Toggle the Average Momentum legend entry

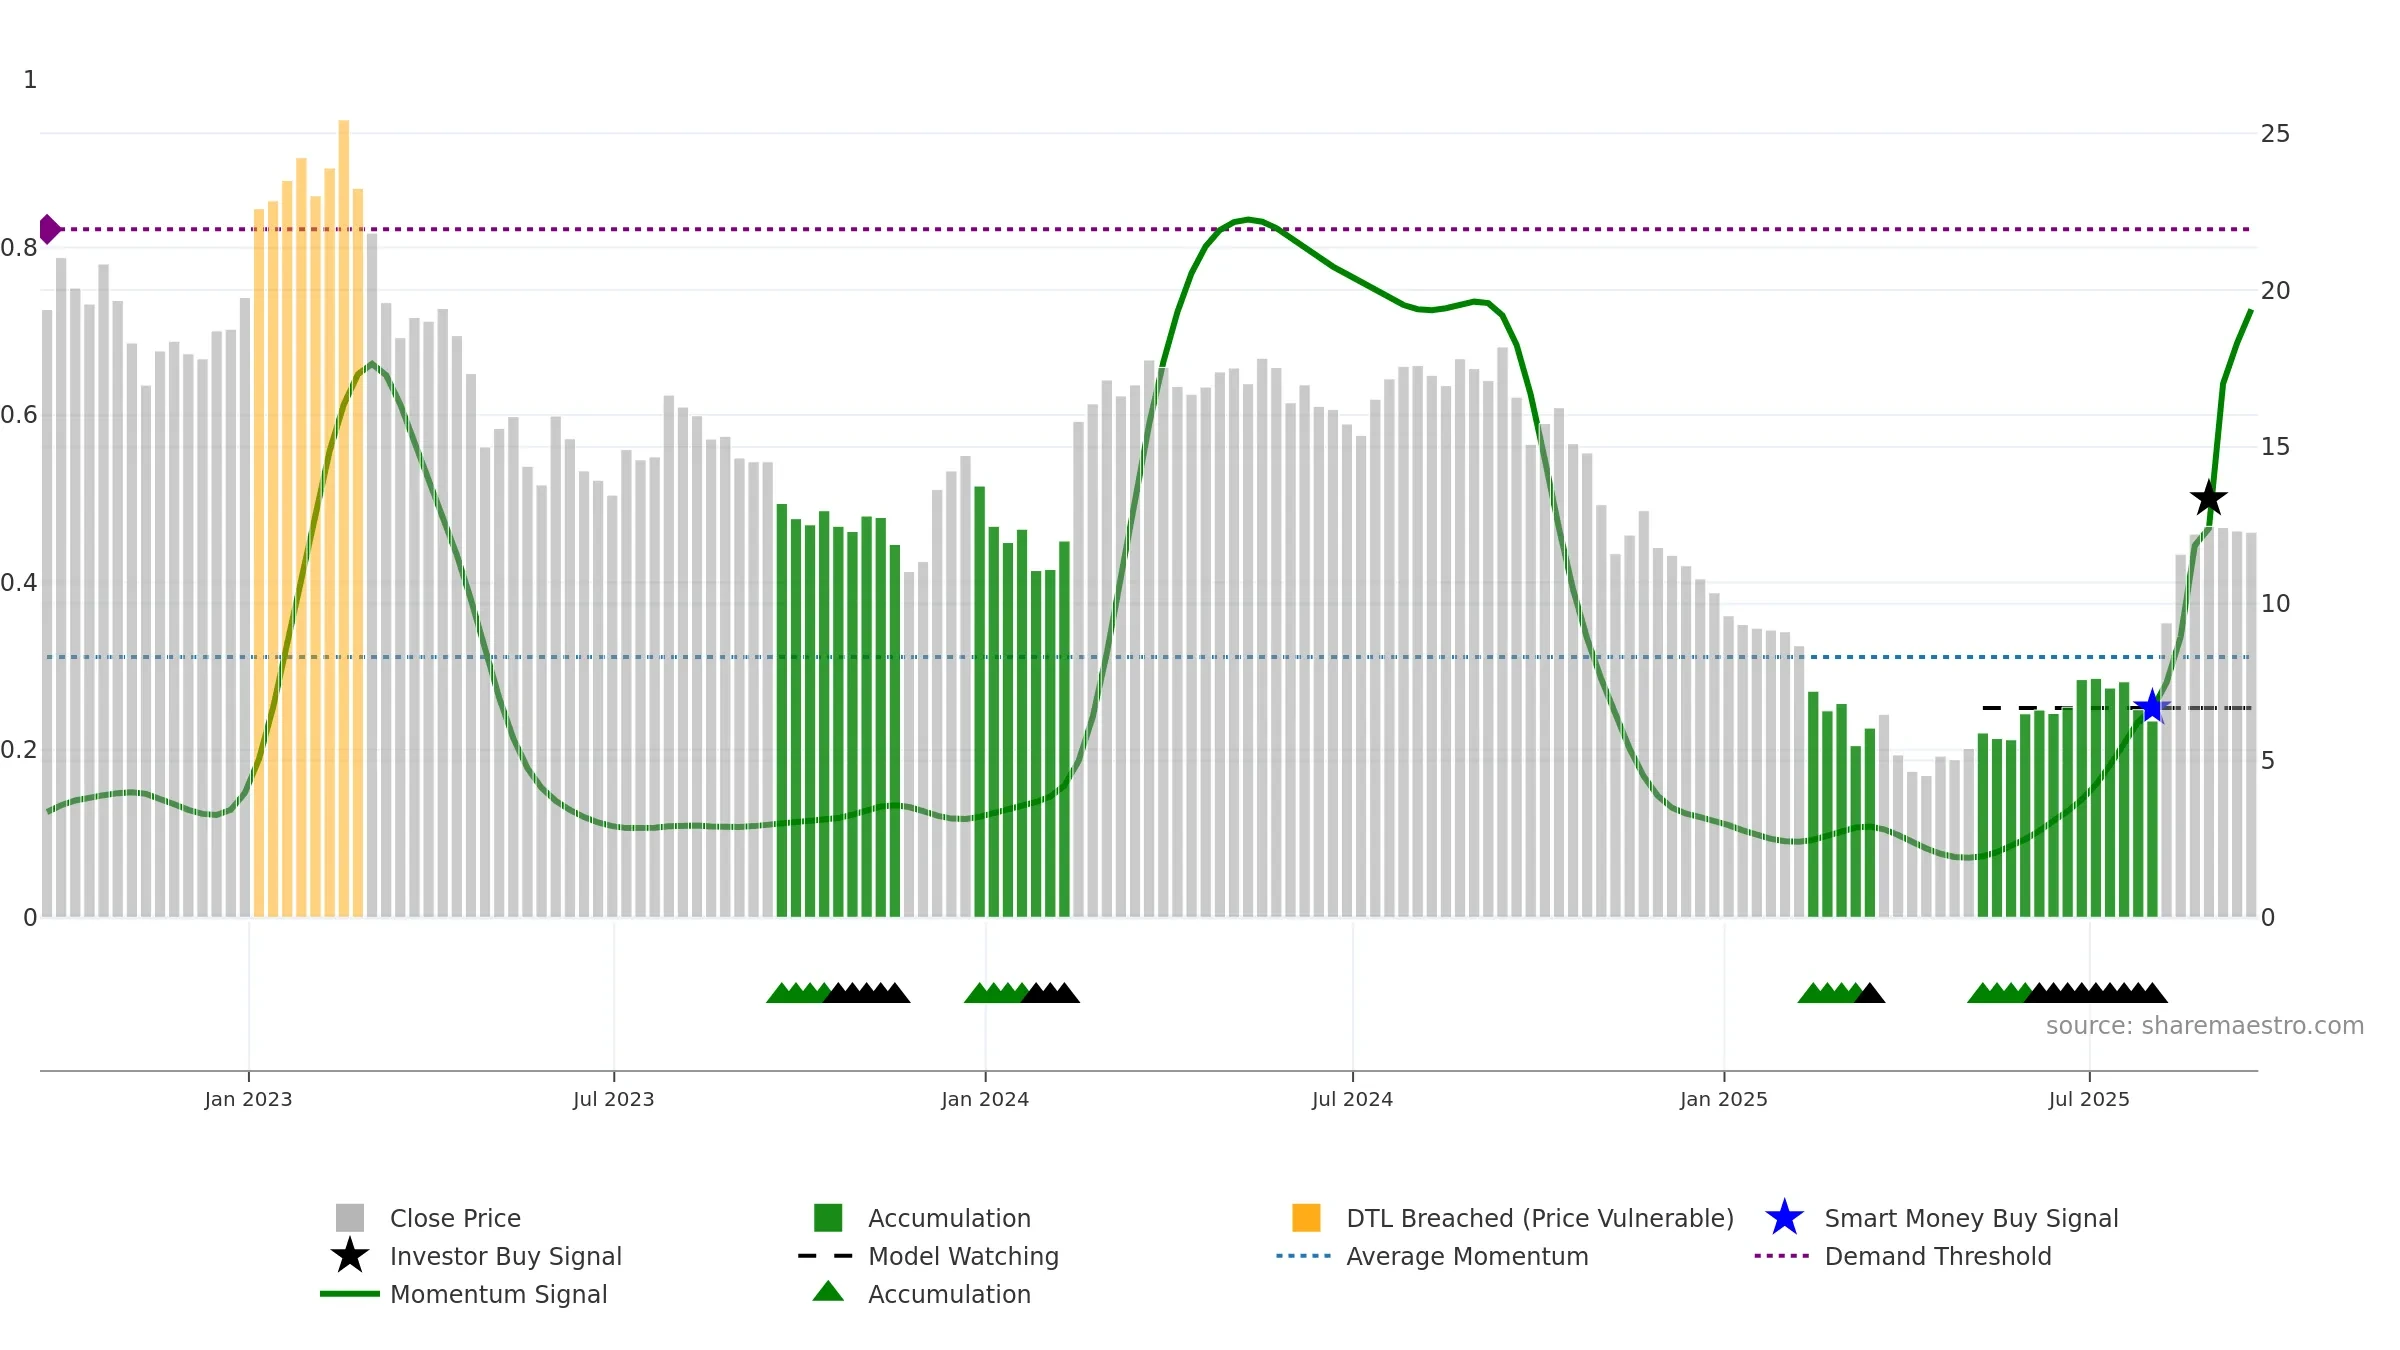(1432, 1256)
